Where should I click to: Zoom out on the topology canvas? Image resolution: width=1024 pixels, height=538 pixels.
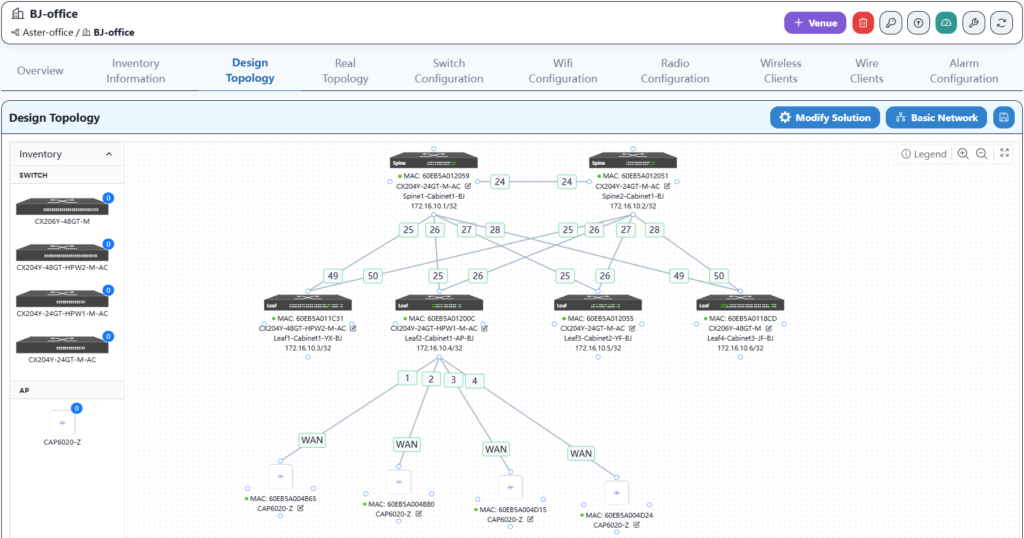click(981, 154)
